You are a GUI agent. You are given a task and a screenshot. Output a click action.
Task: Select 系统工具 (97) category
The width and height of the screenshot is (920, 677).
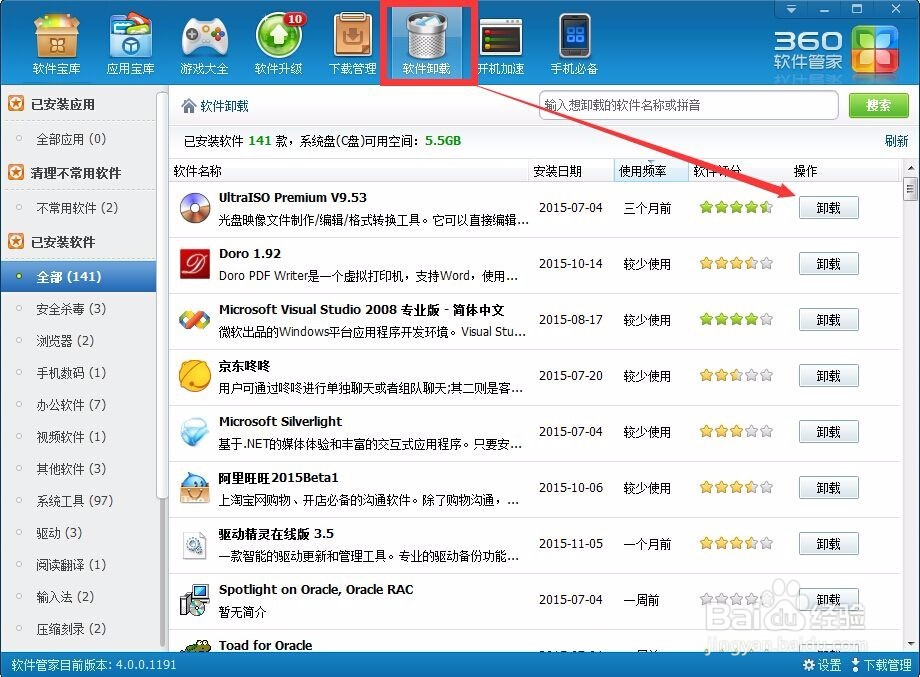(x=75, y=500)
